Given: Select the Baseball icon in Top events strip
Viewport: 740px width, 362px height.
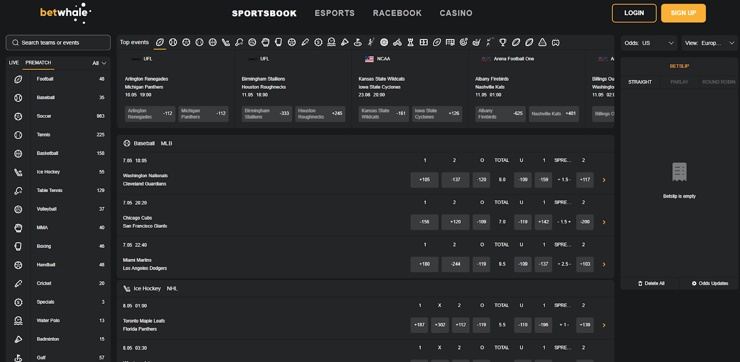Looking at the screenshot, I should coord(173,42).
